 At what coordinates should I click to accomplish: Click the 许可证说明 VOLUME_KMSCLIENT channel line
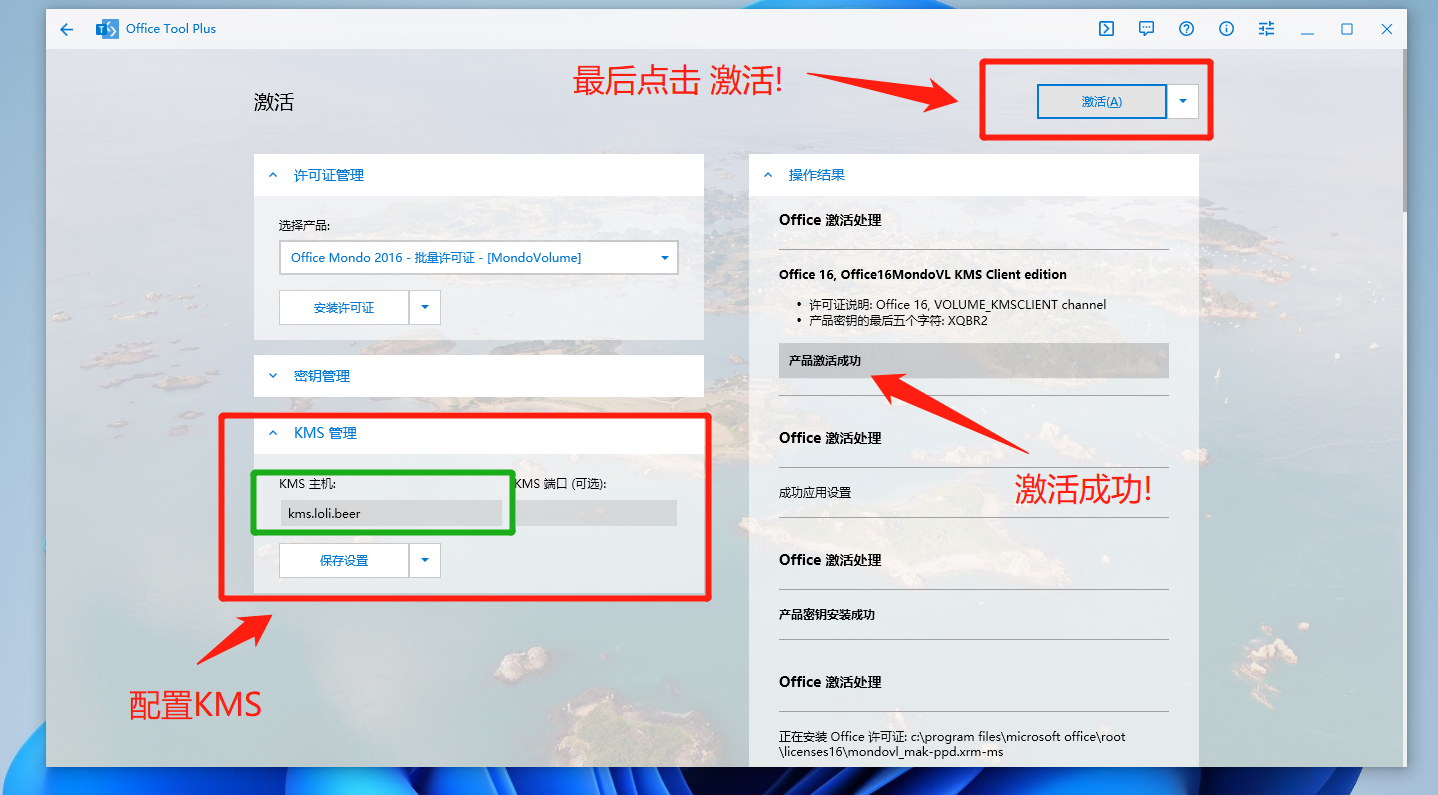tap(958, 304)
